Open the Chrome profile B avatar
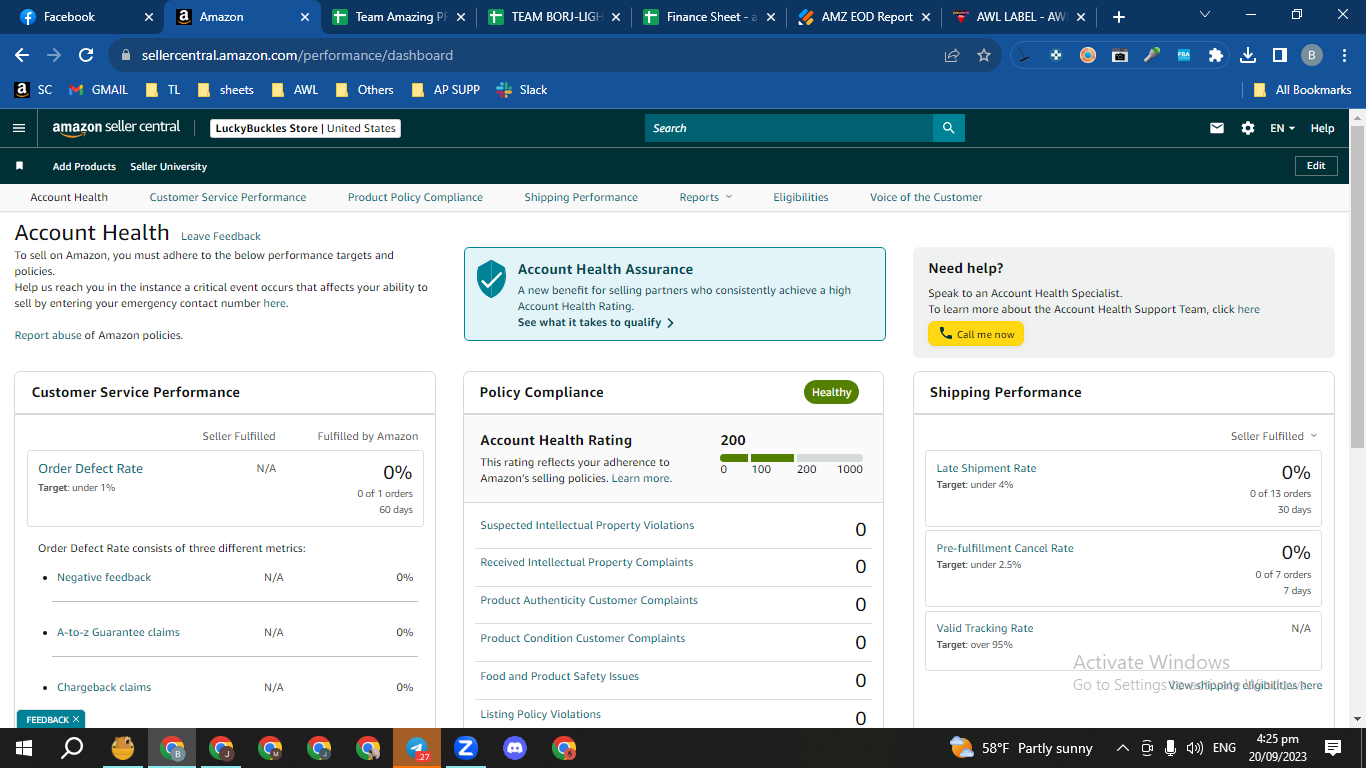 tap(1312, 55)
